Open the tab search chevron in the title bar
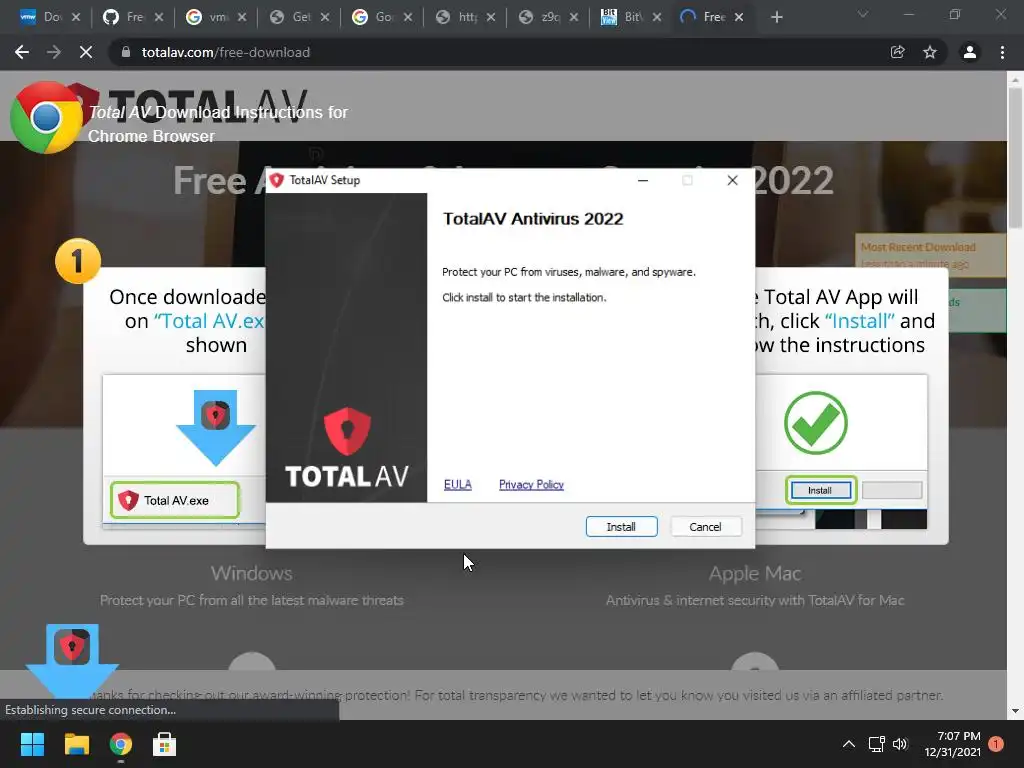This screenshot has width=1024, height=768. (x=863, y=14)
